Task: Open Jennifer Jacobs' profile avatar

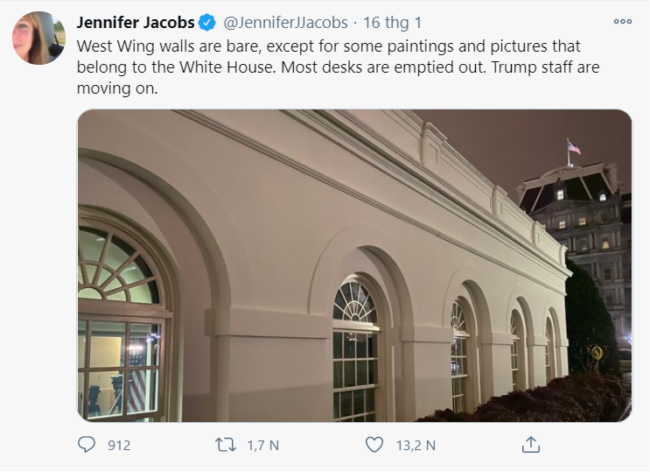Action: click(x=39, y=38)
